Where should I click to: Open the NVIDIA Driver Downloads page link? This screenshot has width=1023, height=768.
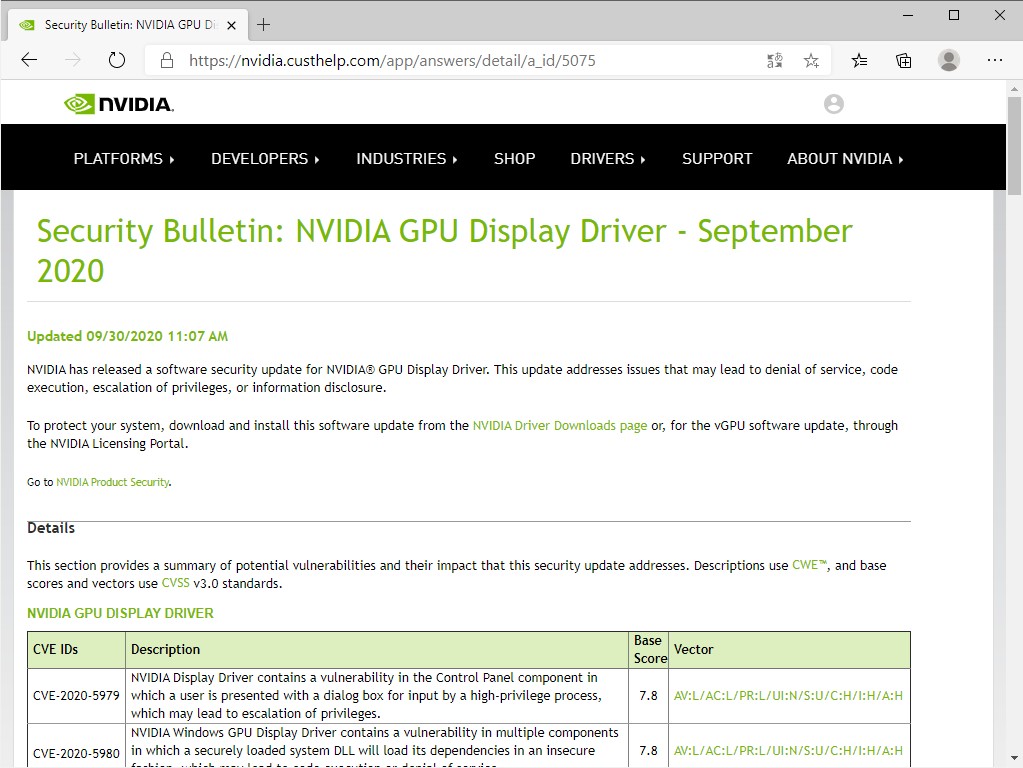point(560,425)
